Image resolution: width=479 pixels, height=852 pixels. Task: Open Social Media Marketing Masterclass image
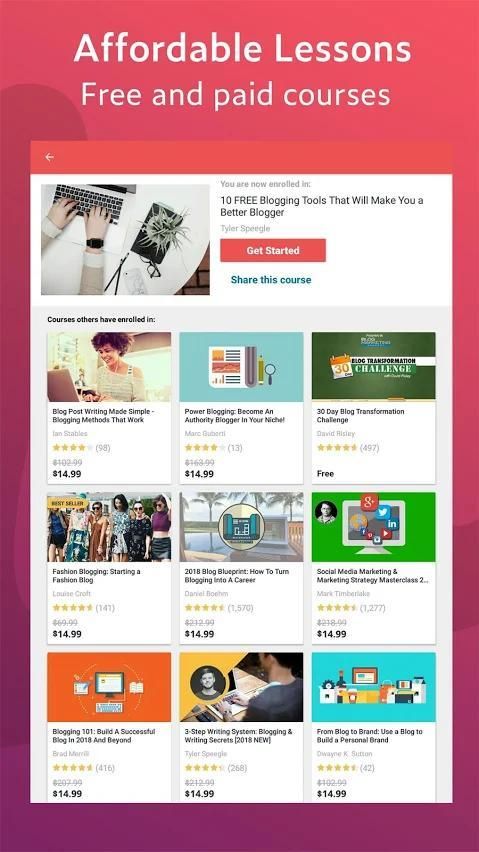[374, 527]
